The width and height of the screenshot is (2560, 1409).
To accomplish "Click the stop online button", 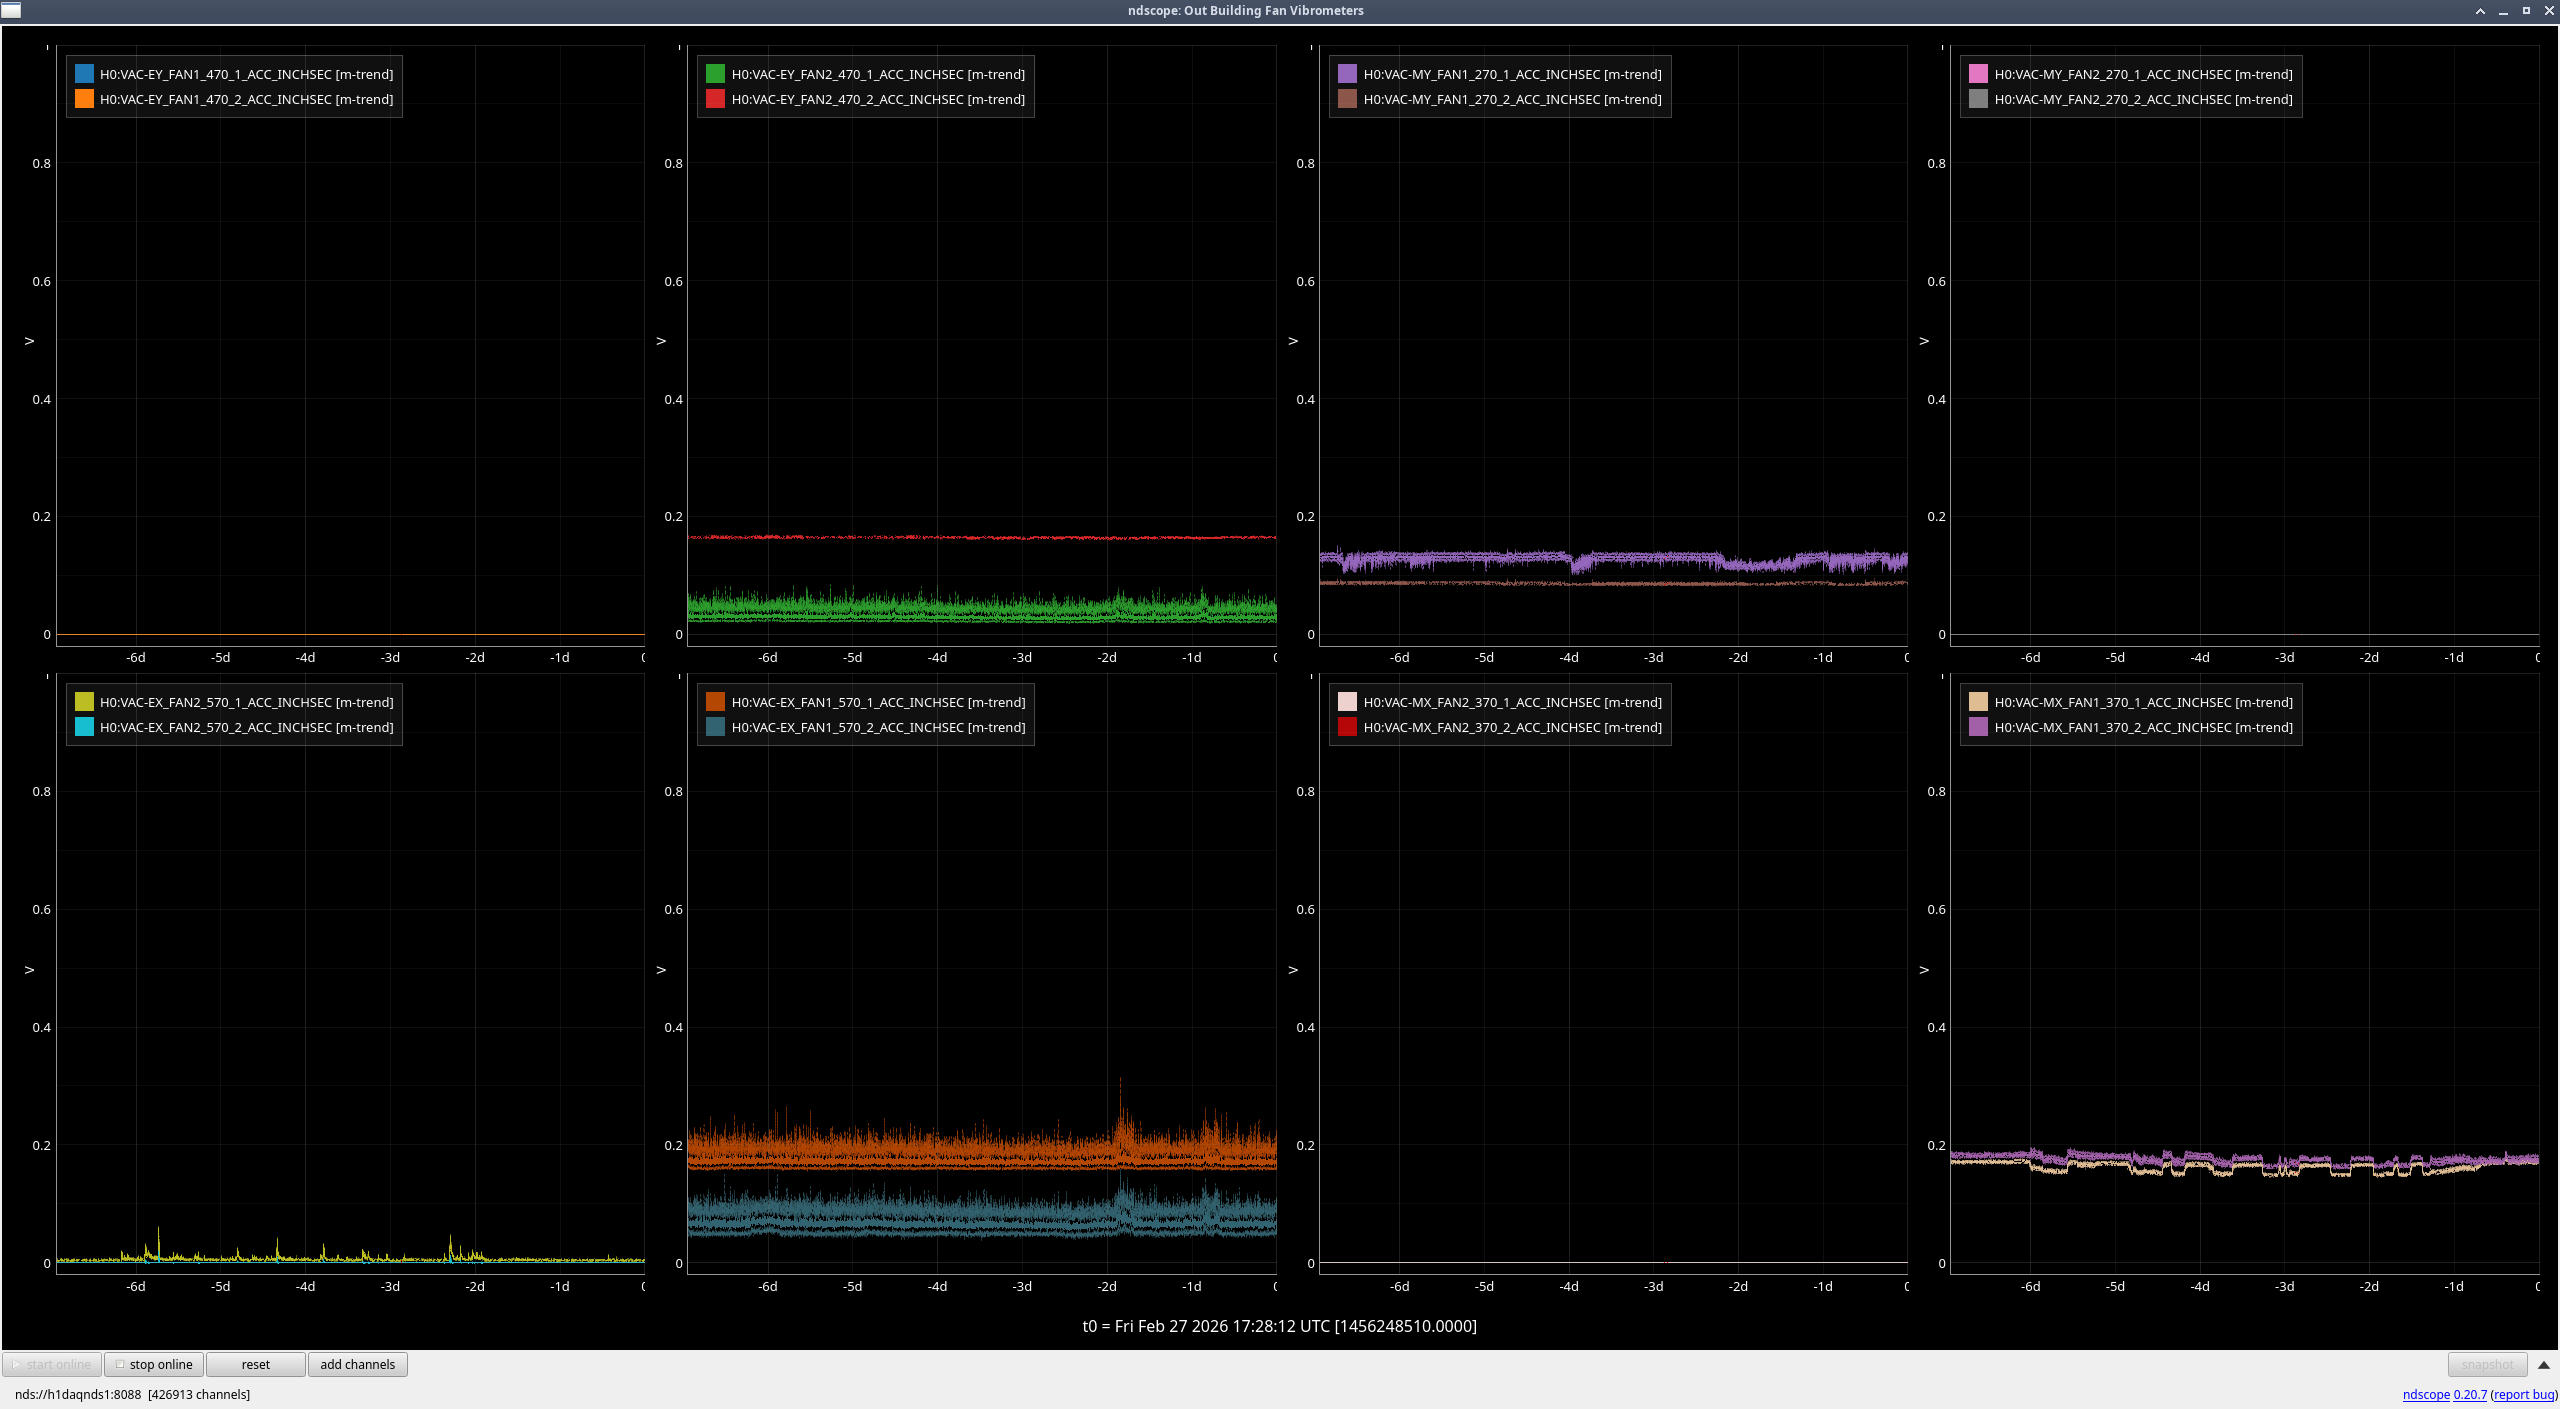I will [x=154, y=1364].
